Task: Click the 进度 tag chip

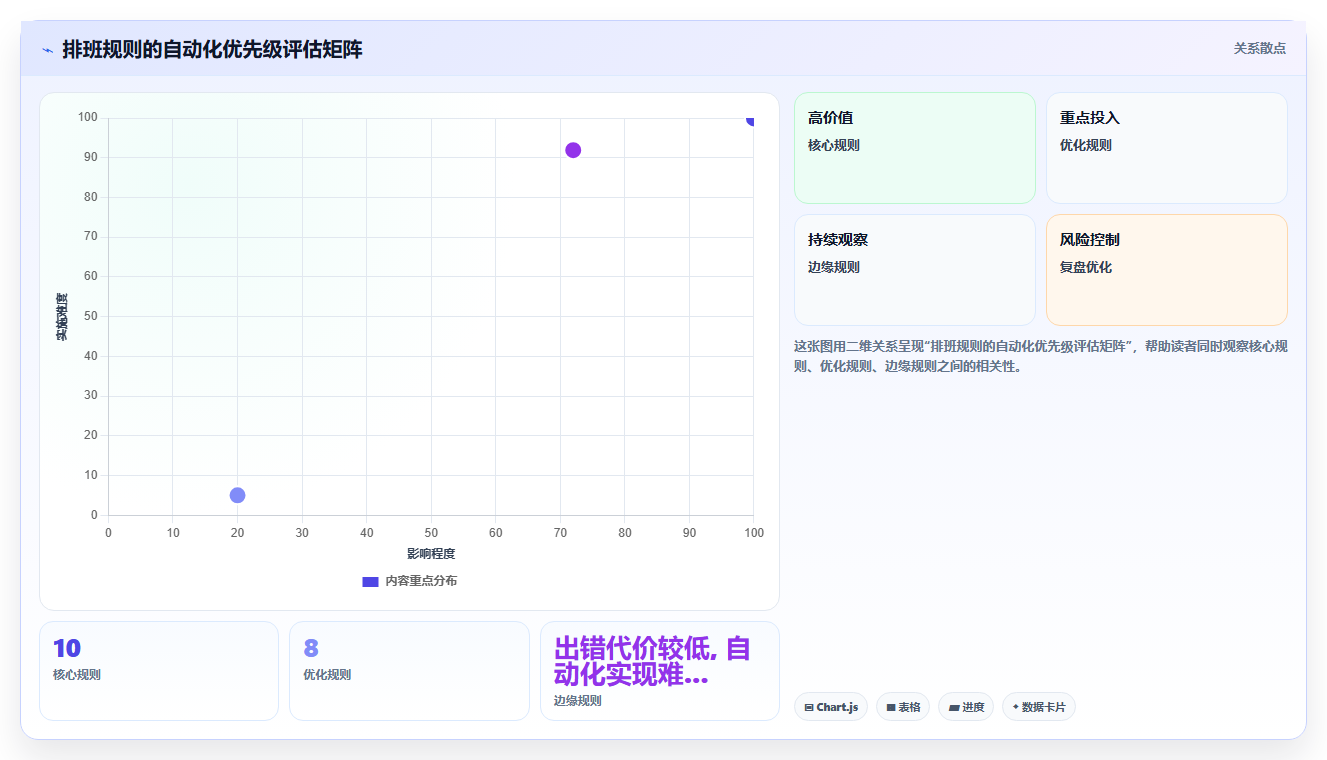Action: (x=966, y=707)
